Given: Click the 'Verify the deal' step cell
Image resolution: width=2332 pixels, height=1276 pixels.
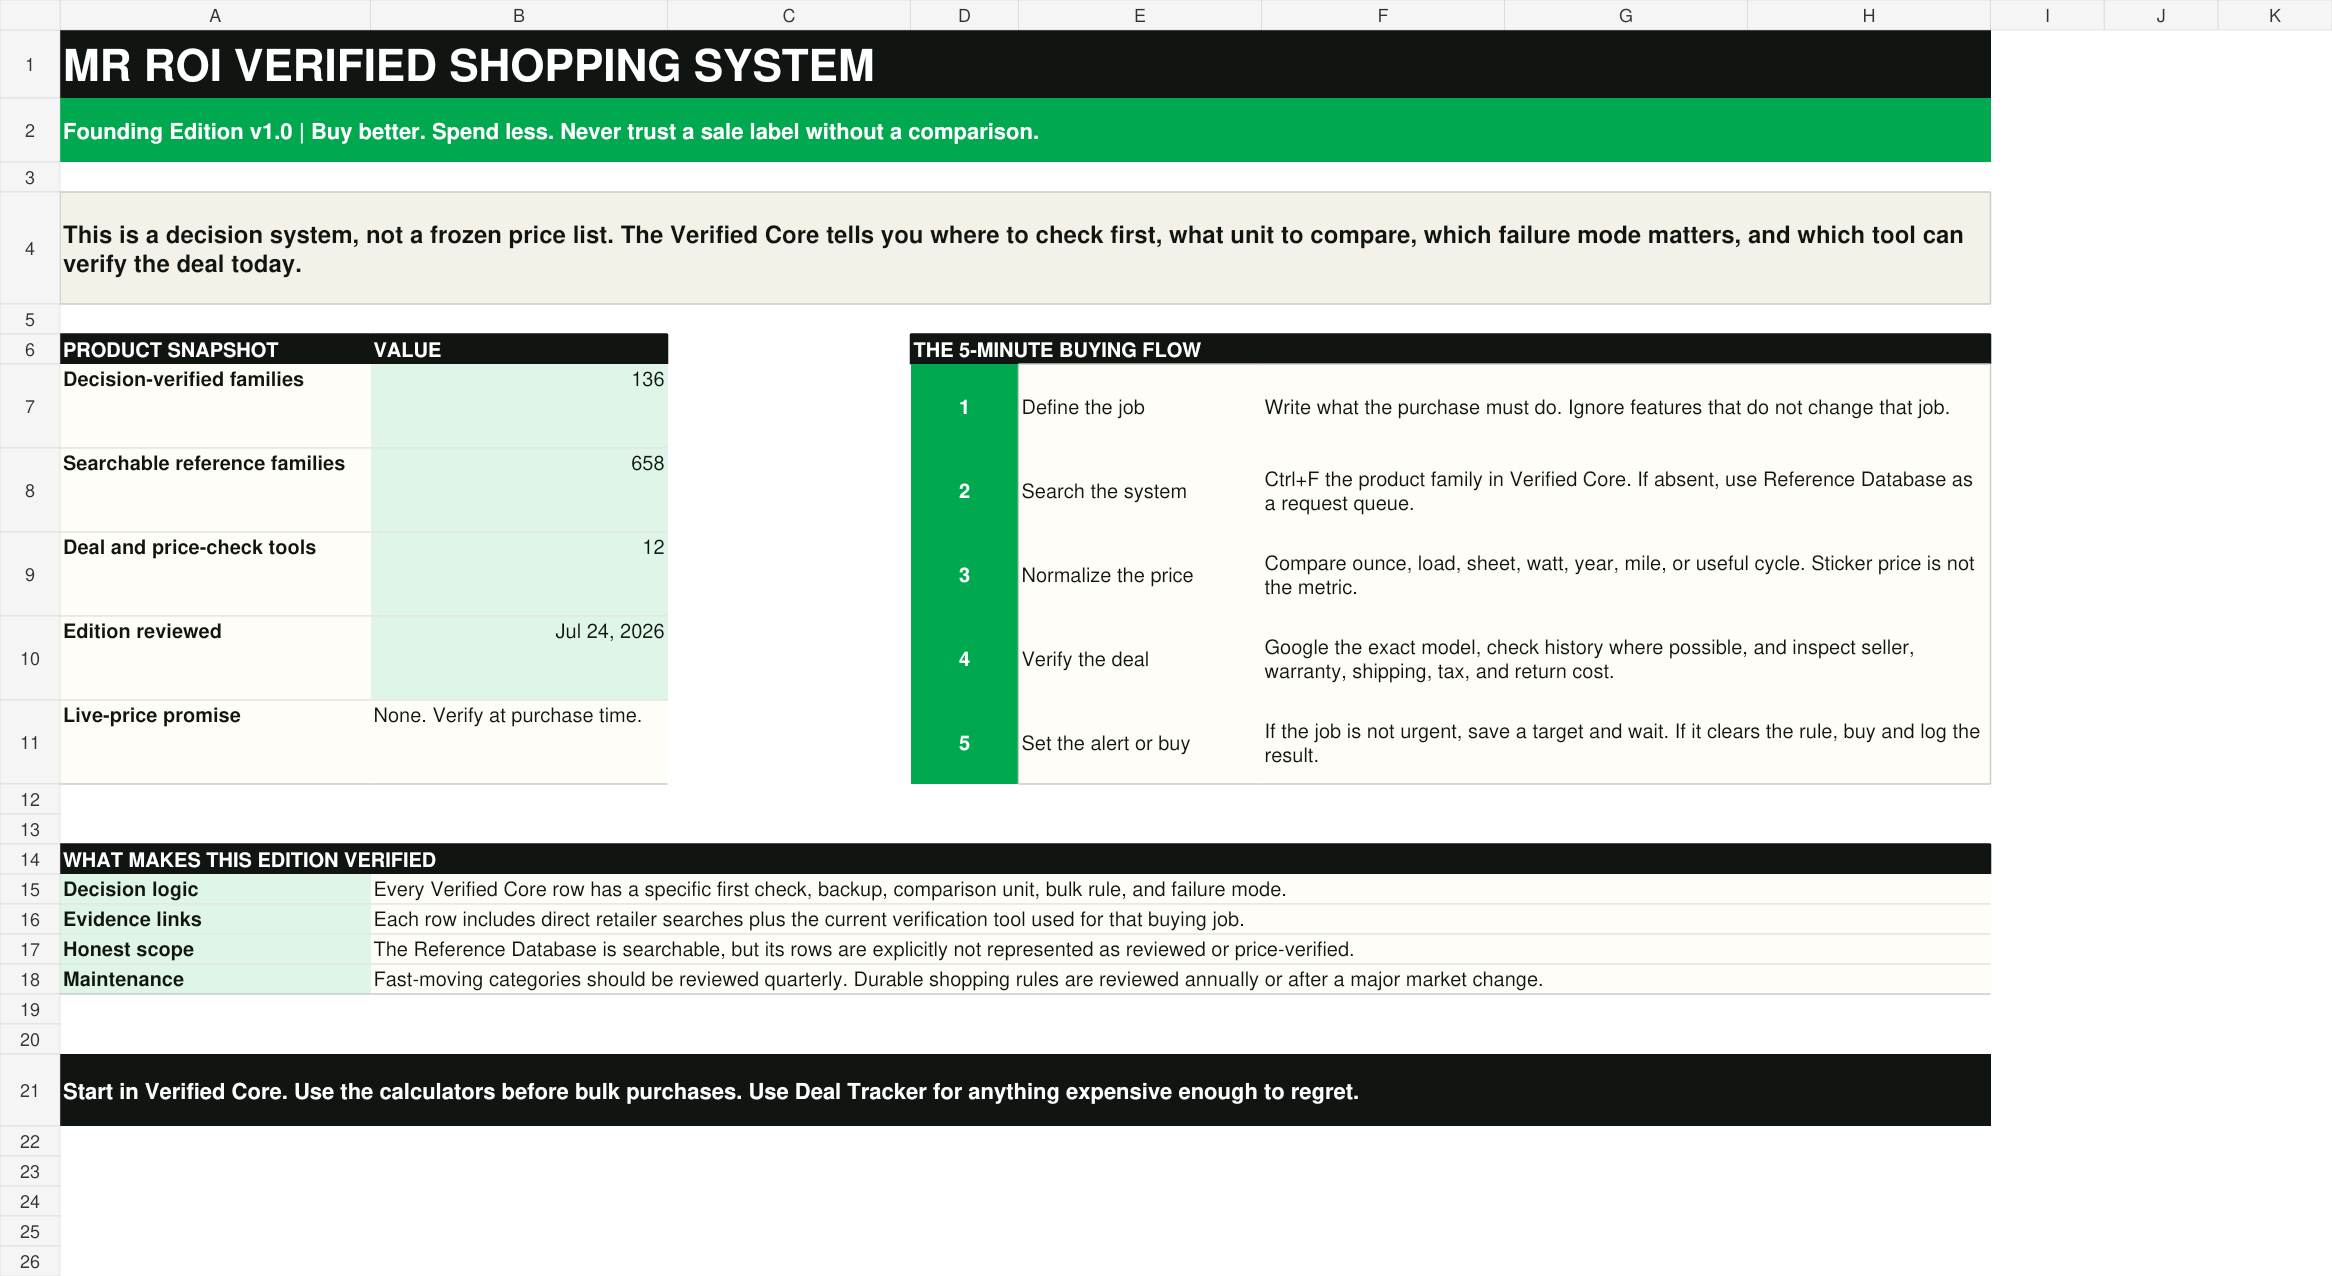Looking at the screenshot, I should tap(1139, 658).
